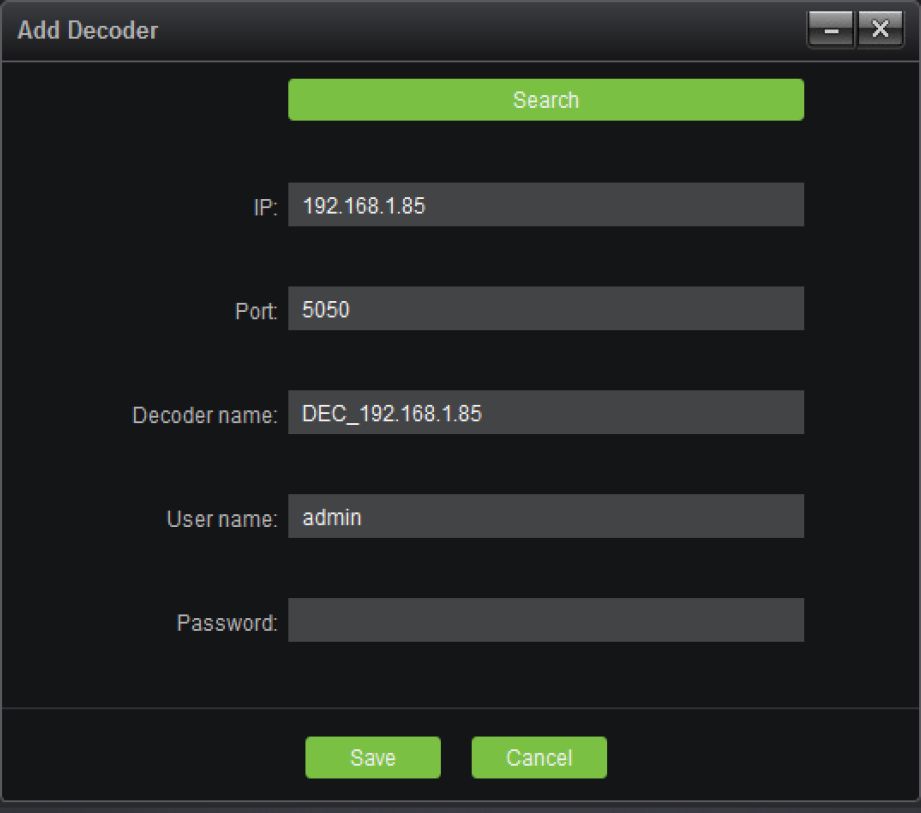Click the "admin" user name text
This screenshot has height=813, width=921.
[332, 518]
